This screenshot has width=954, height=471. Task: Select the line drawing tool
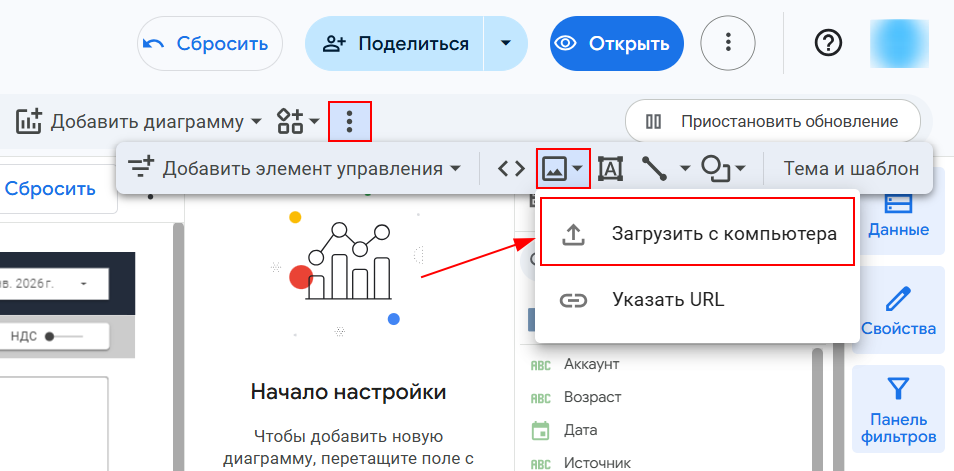click(x=655, y=169)
